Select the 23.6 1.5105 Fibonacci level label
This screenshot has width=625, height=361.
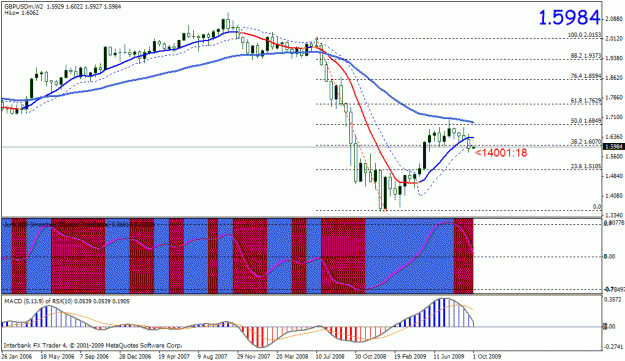click(586, 166)
